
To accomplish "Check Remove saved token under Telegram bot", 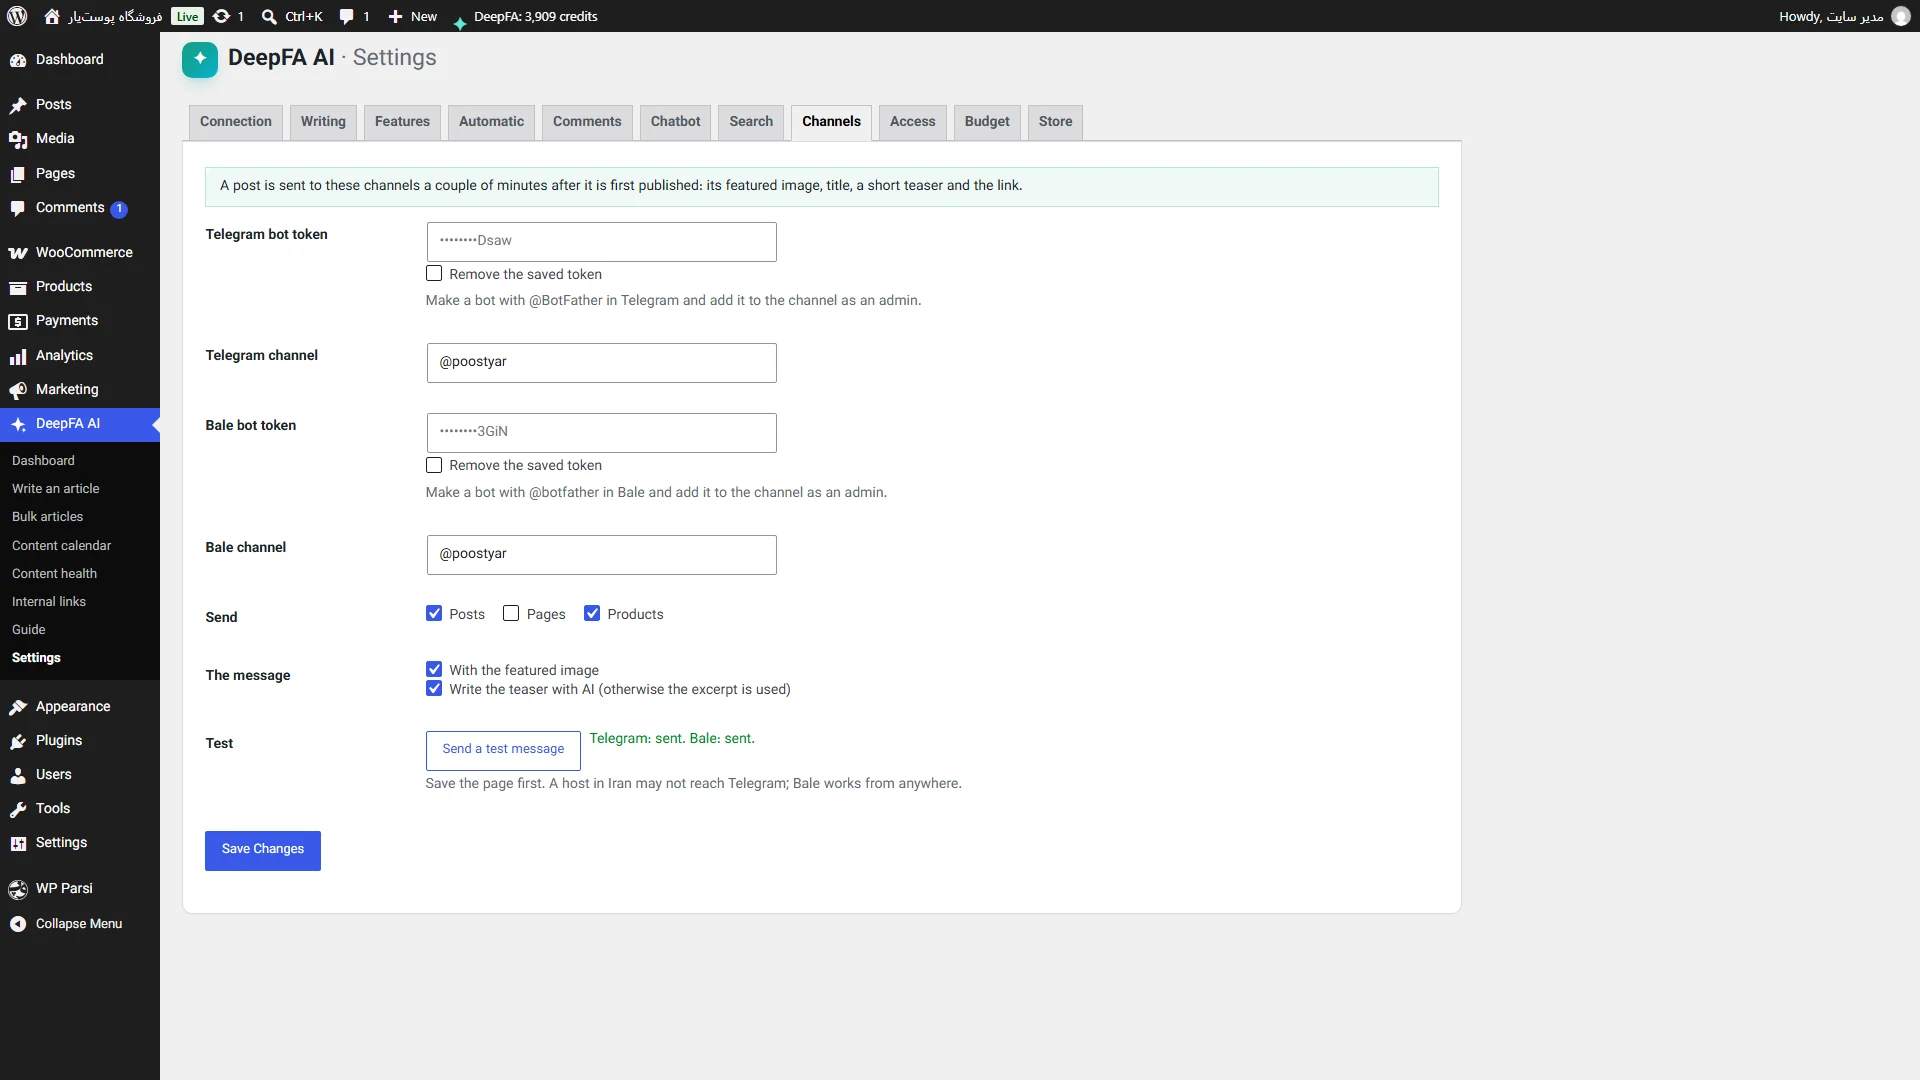I will click(434, 273).
